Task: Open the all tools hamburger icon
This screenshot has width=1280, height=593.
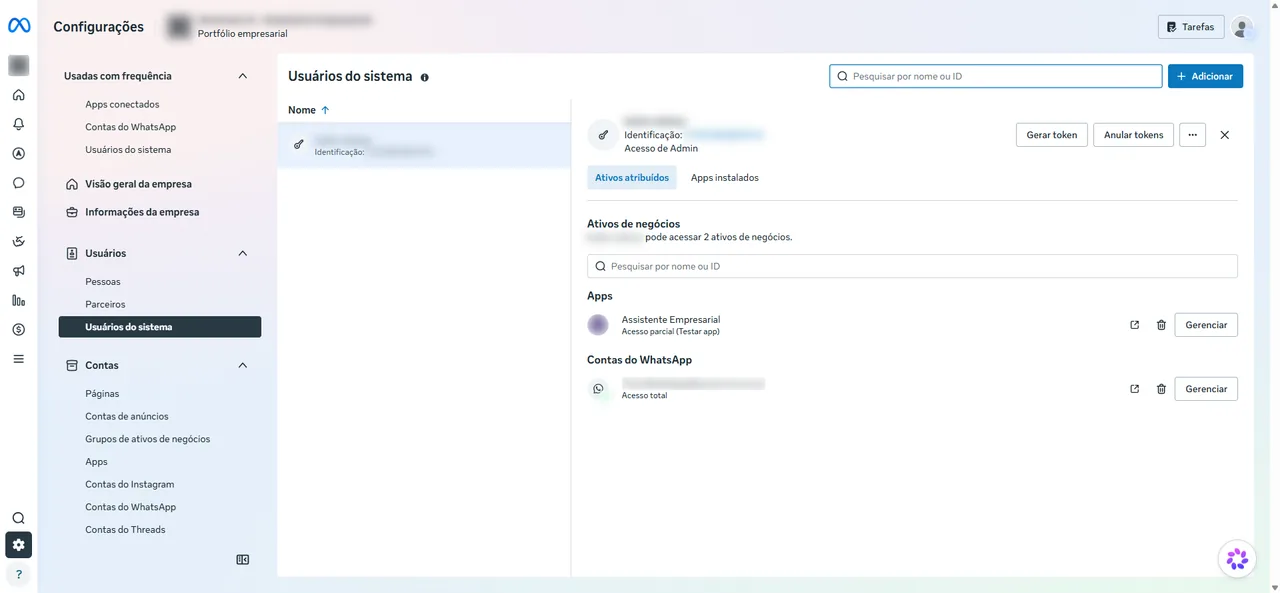Action: (18, 358)
